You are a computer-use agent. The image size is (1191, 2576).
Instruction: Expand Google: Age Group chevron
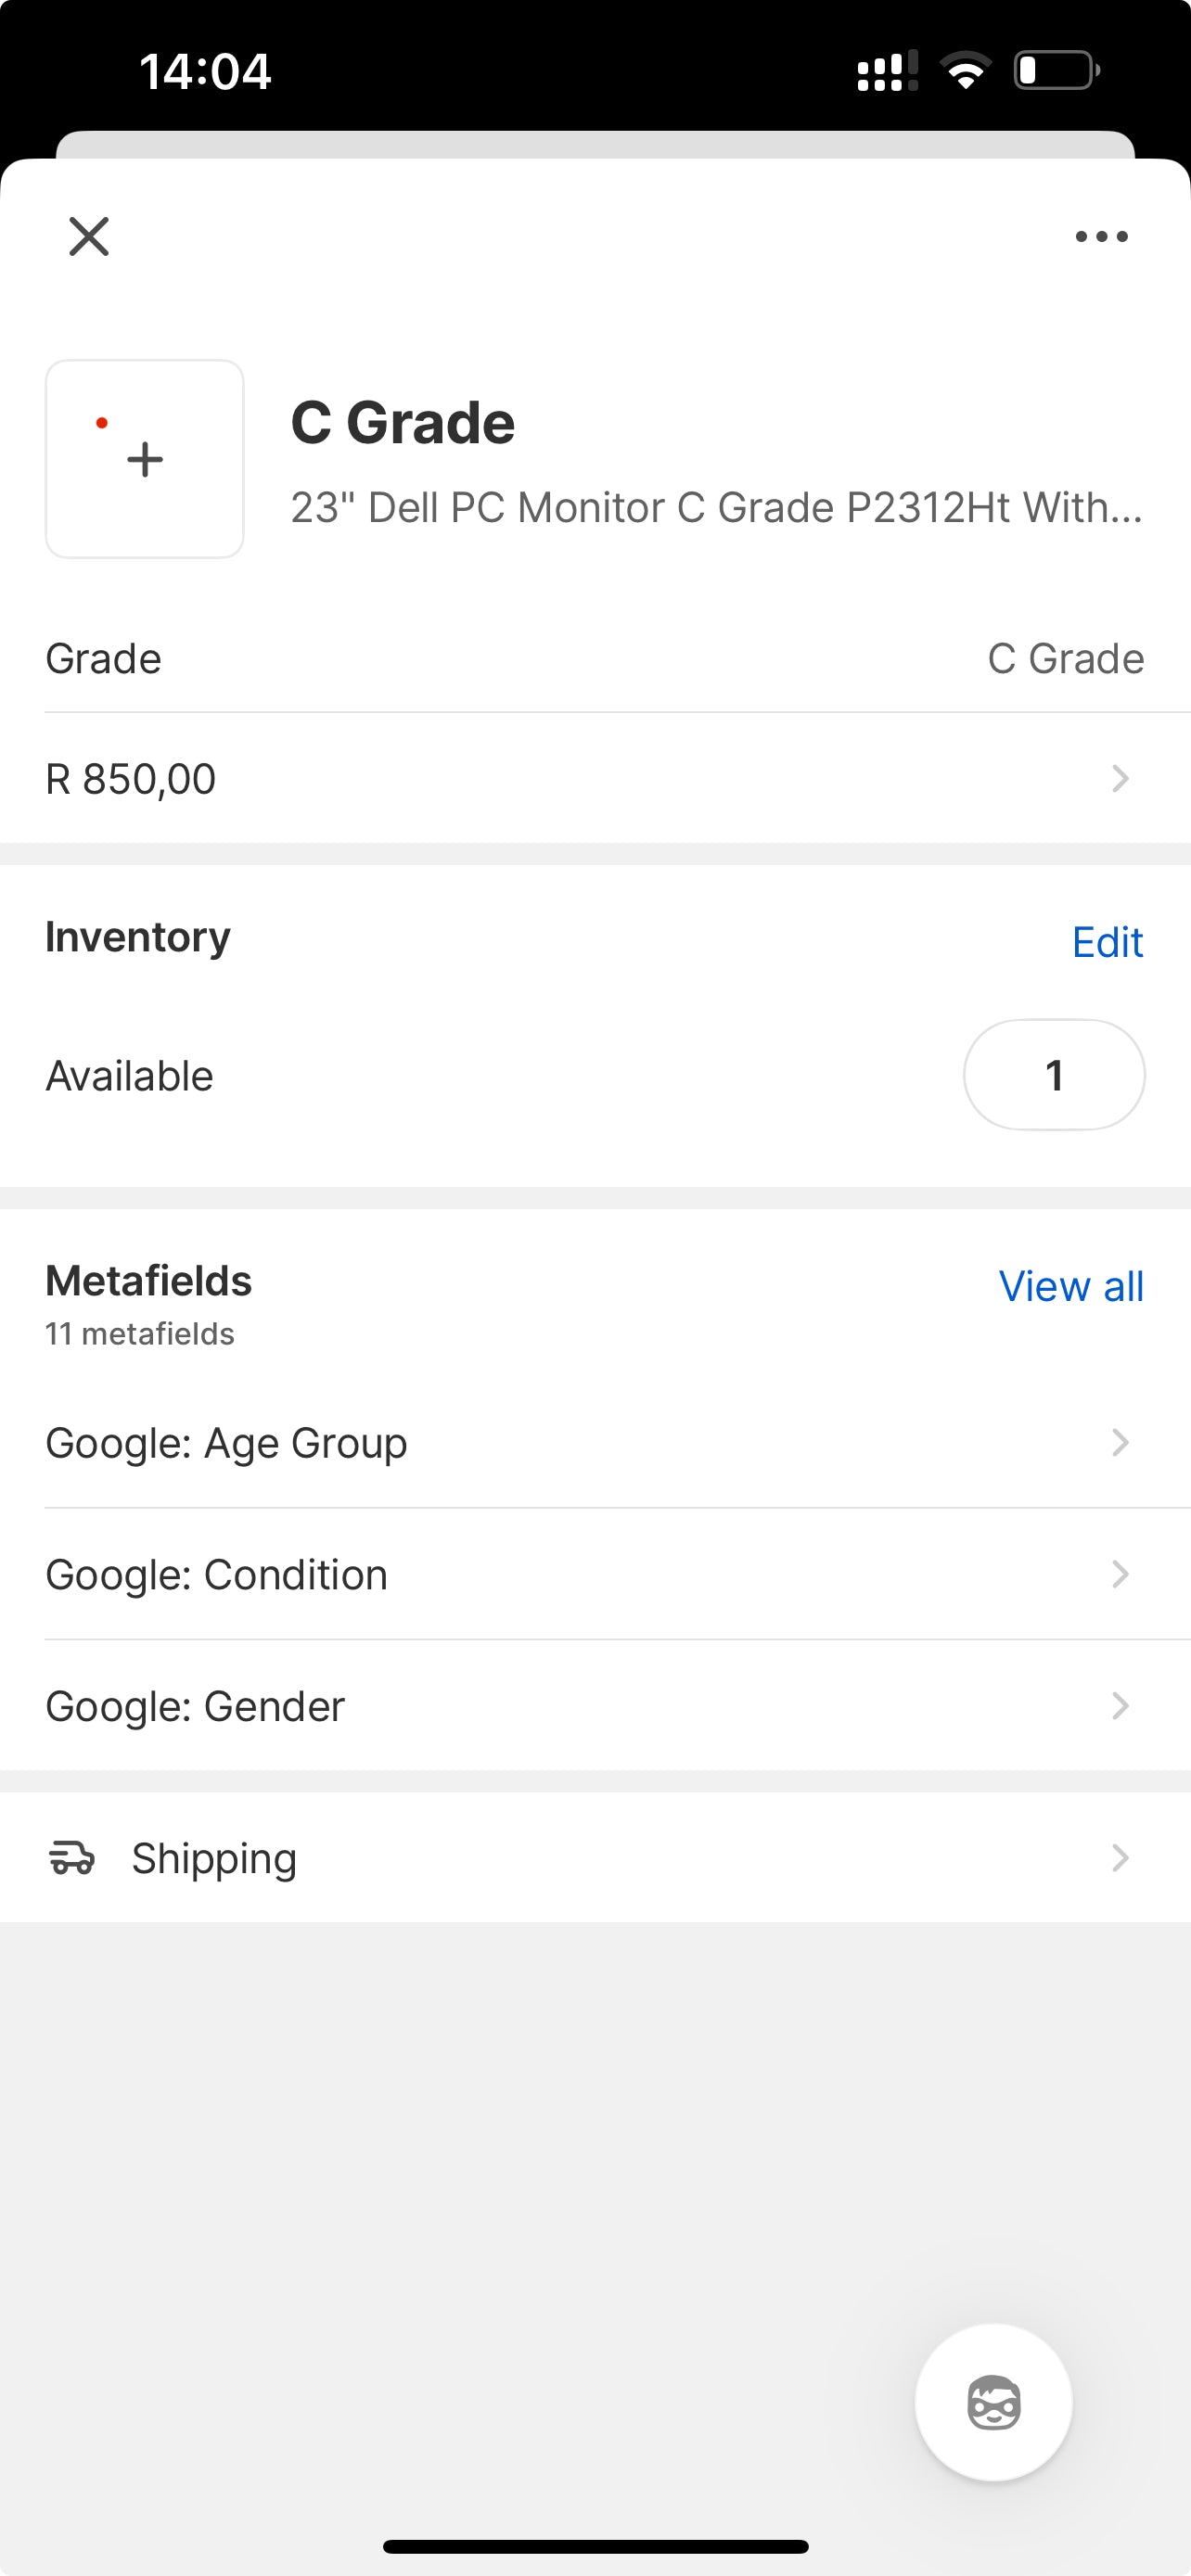1120,1442
